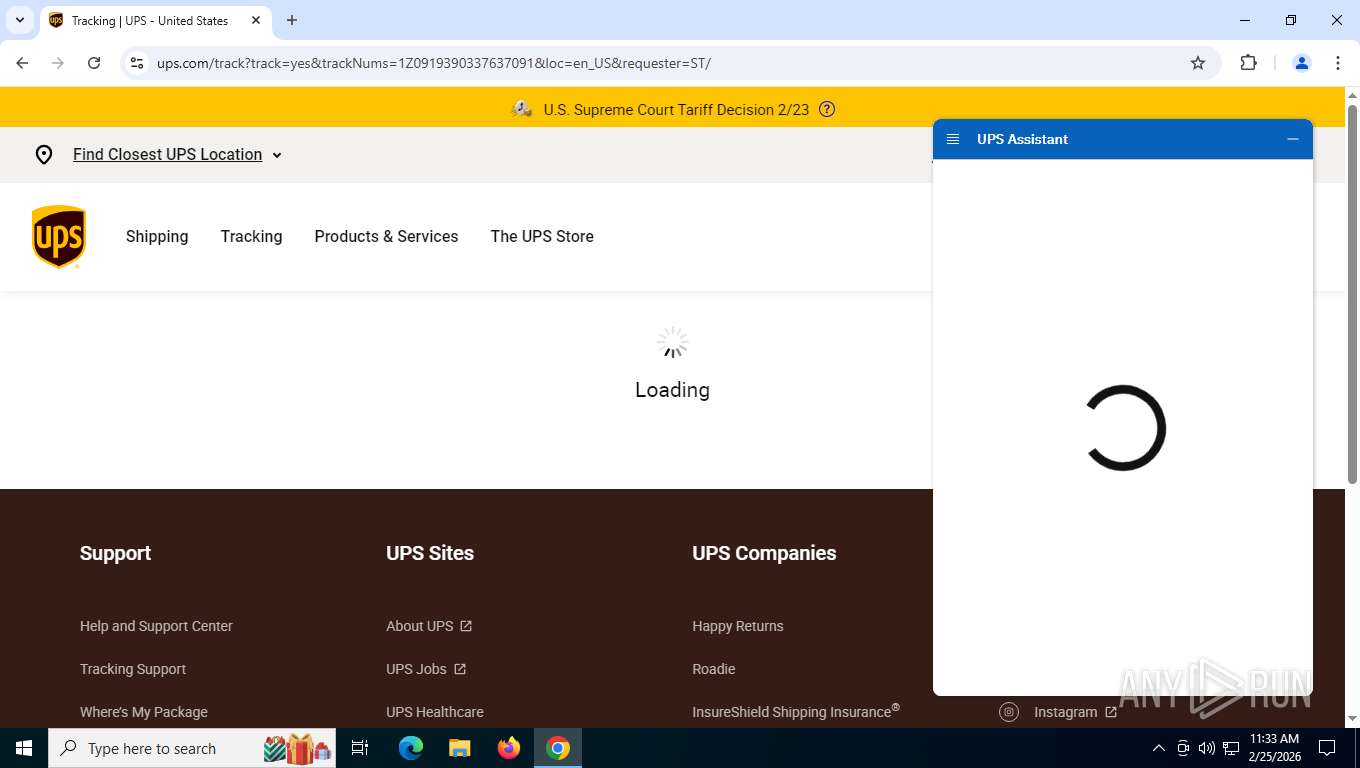The width and height of the screenshot is (1360, 768).
Task: Open About UPS link
Action: (420, 626)
